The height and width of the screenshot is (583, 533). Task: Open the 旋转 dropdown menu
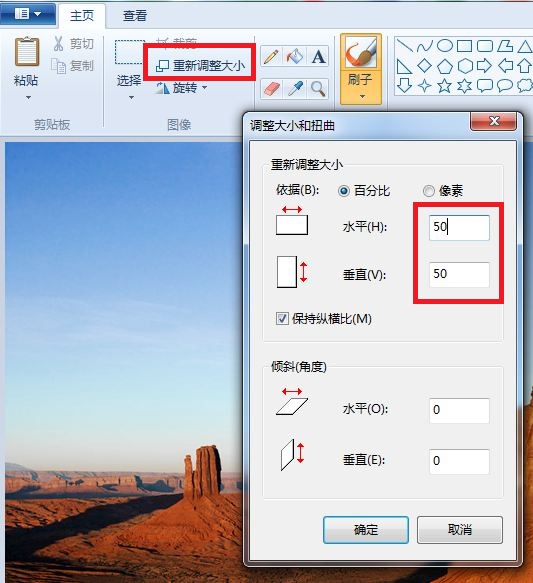[182, 88]
